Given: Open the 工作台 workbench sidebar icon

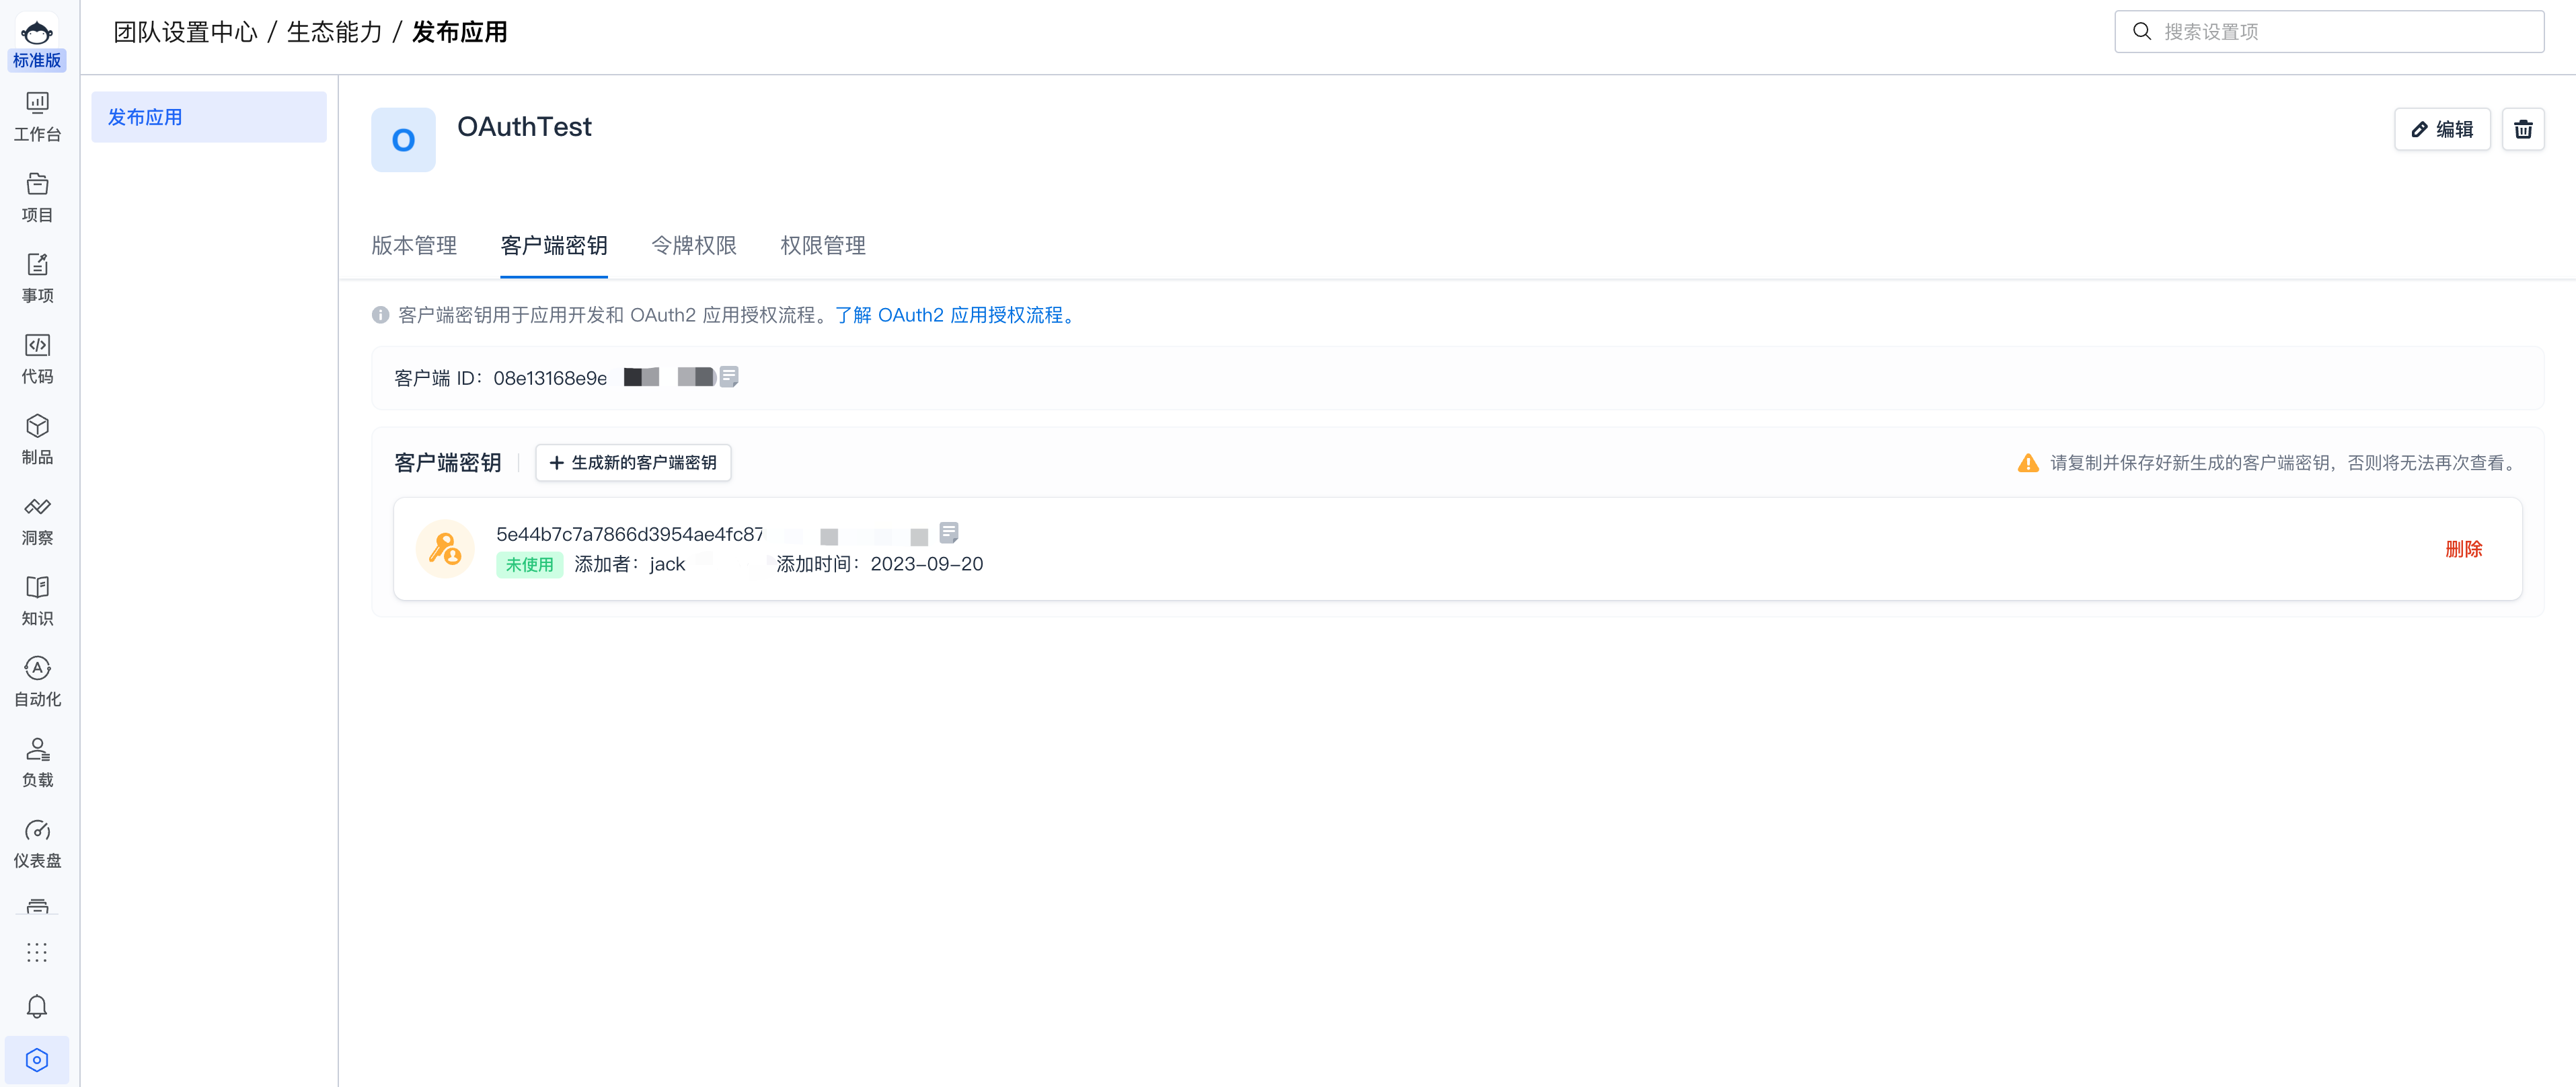Looking at the screenshot, I should (x=37, y=116).
